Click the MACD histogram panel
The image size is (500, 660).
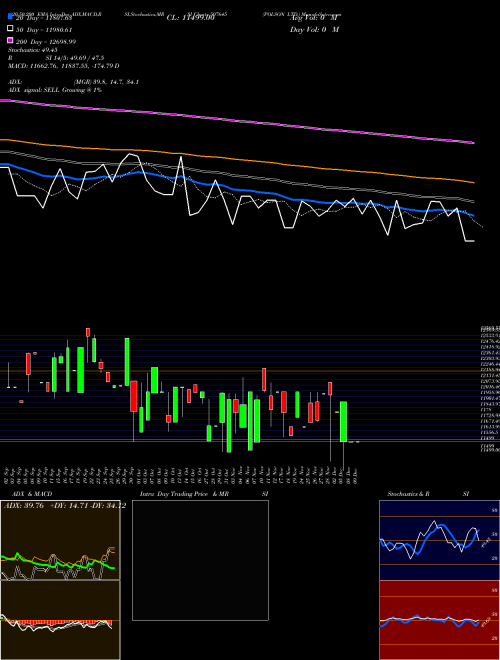pos(60,620)
